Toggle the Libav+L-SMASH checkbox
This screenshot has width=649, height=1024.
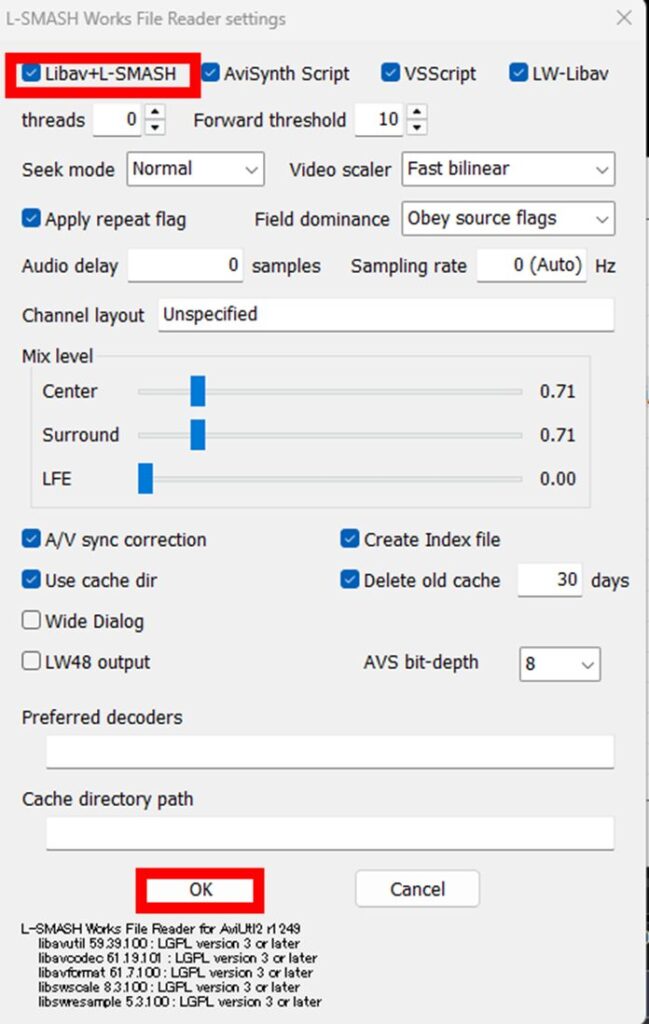pyautogui.click(x=32, y=73)
